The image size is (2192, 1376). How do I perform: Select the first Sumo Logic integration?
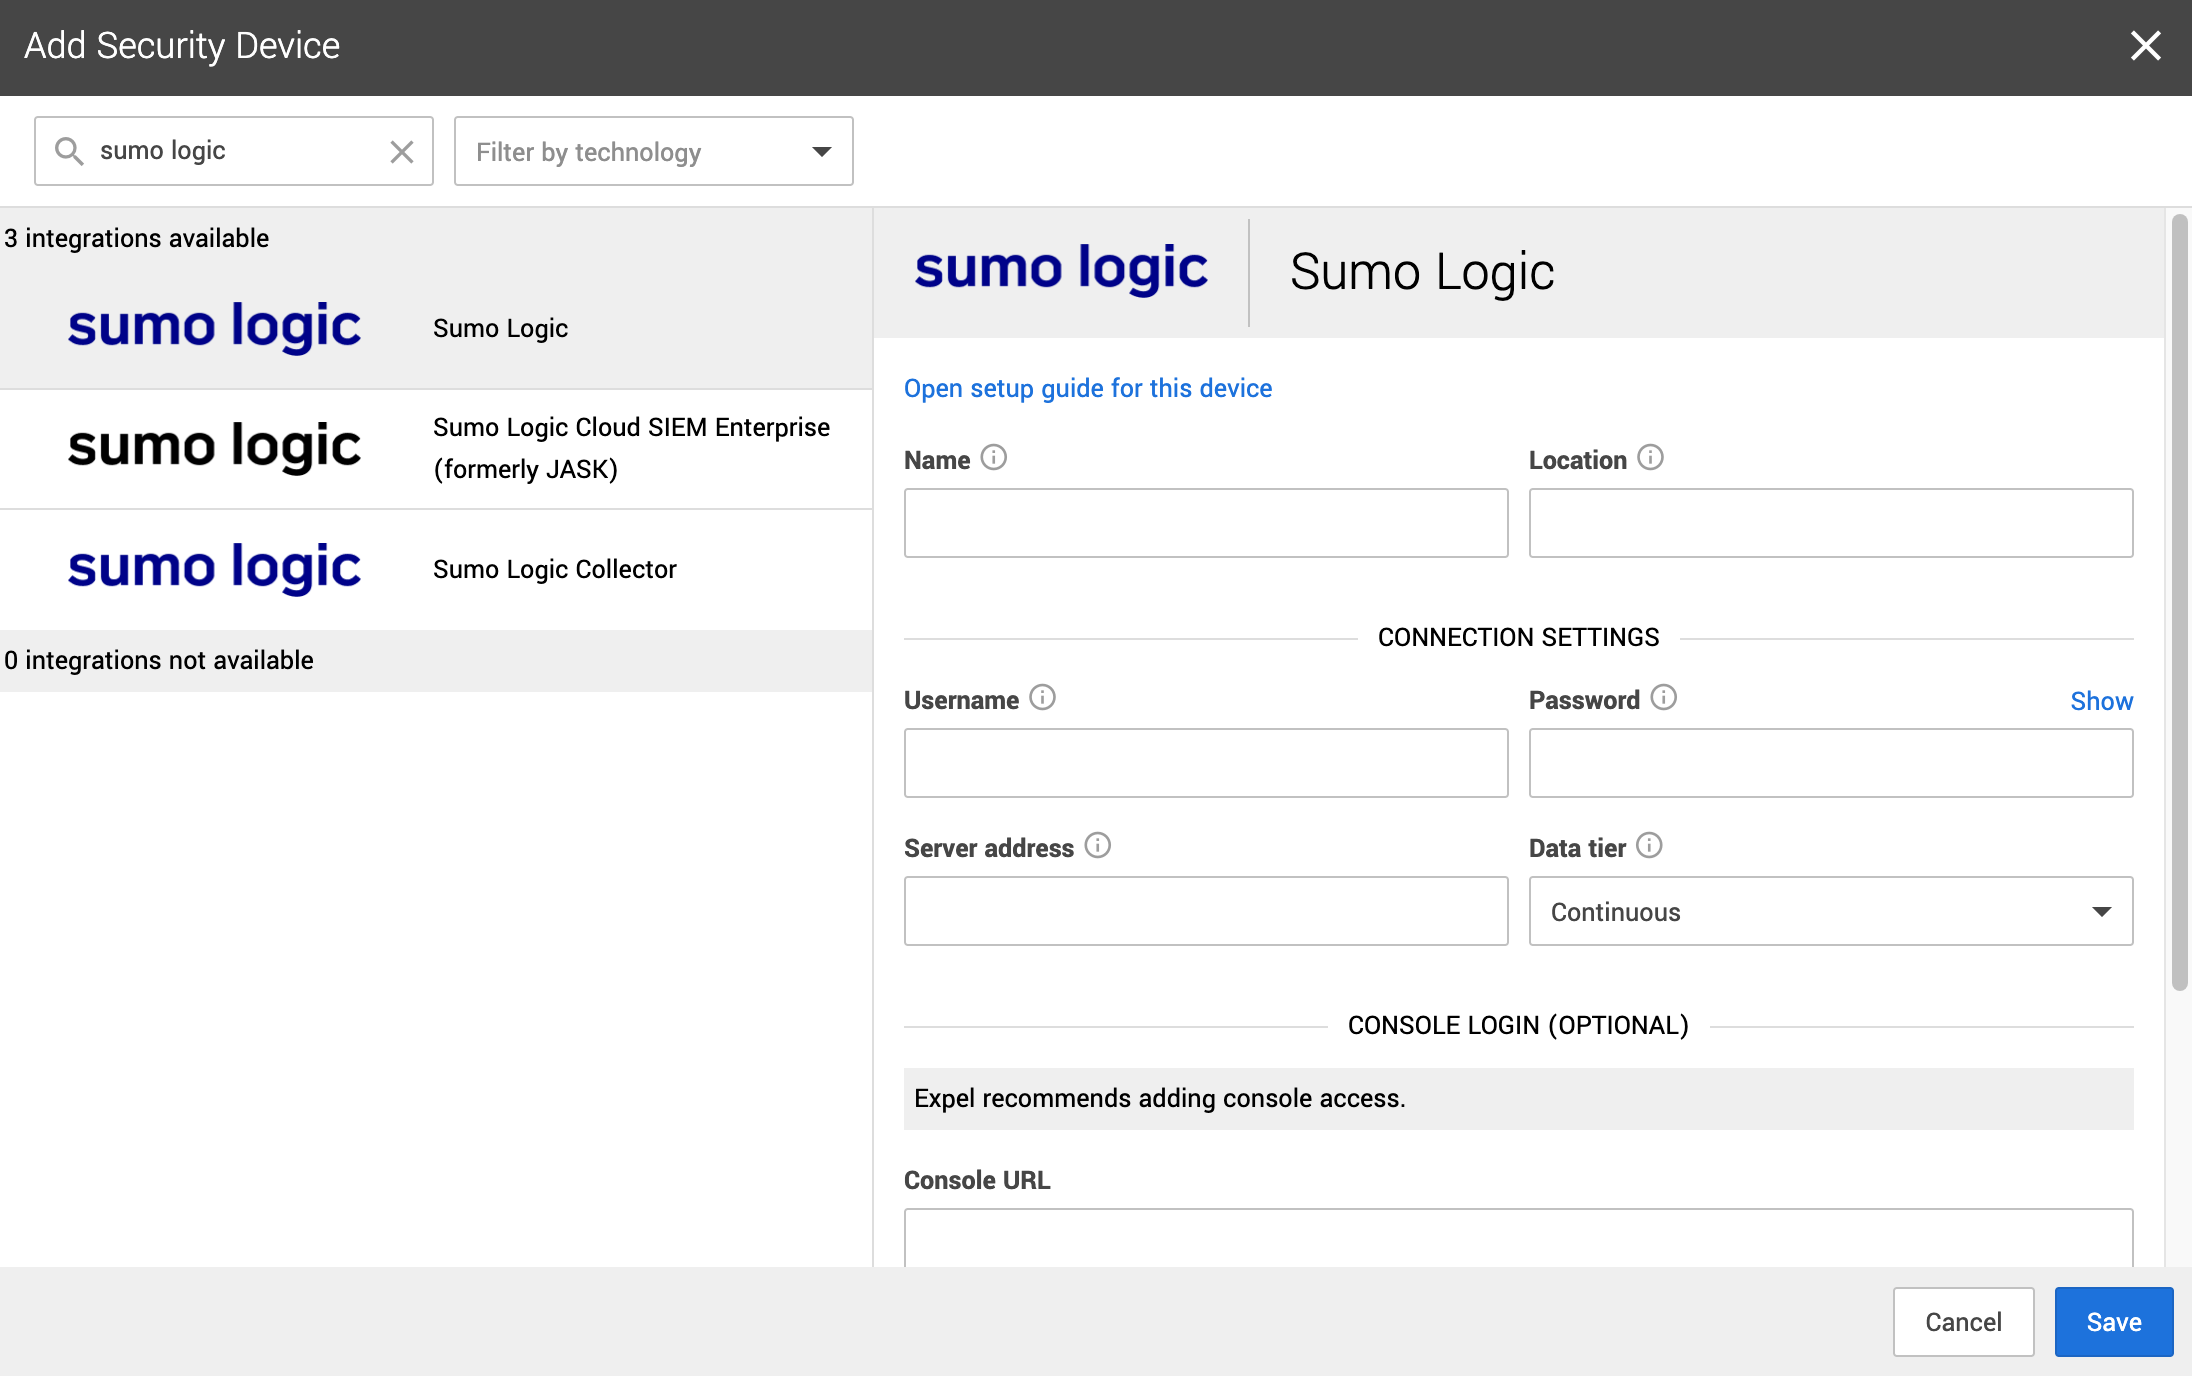pos(435,327)
